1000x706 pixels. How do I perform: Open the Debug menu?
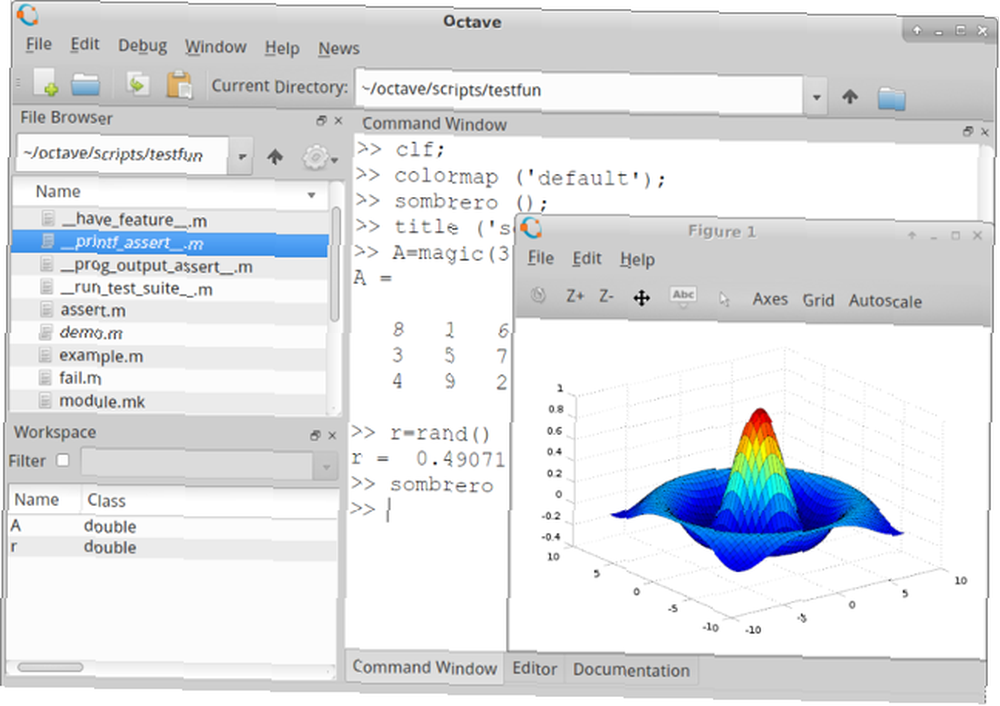click(x=143, y=46)
